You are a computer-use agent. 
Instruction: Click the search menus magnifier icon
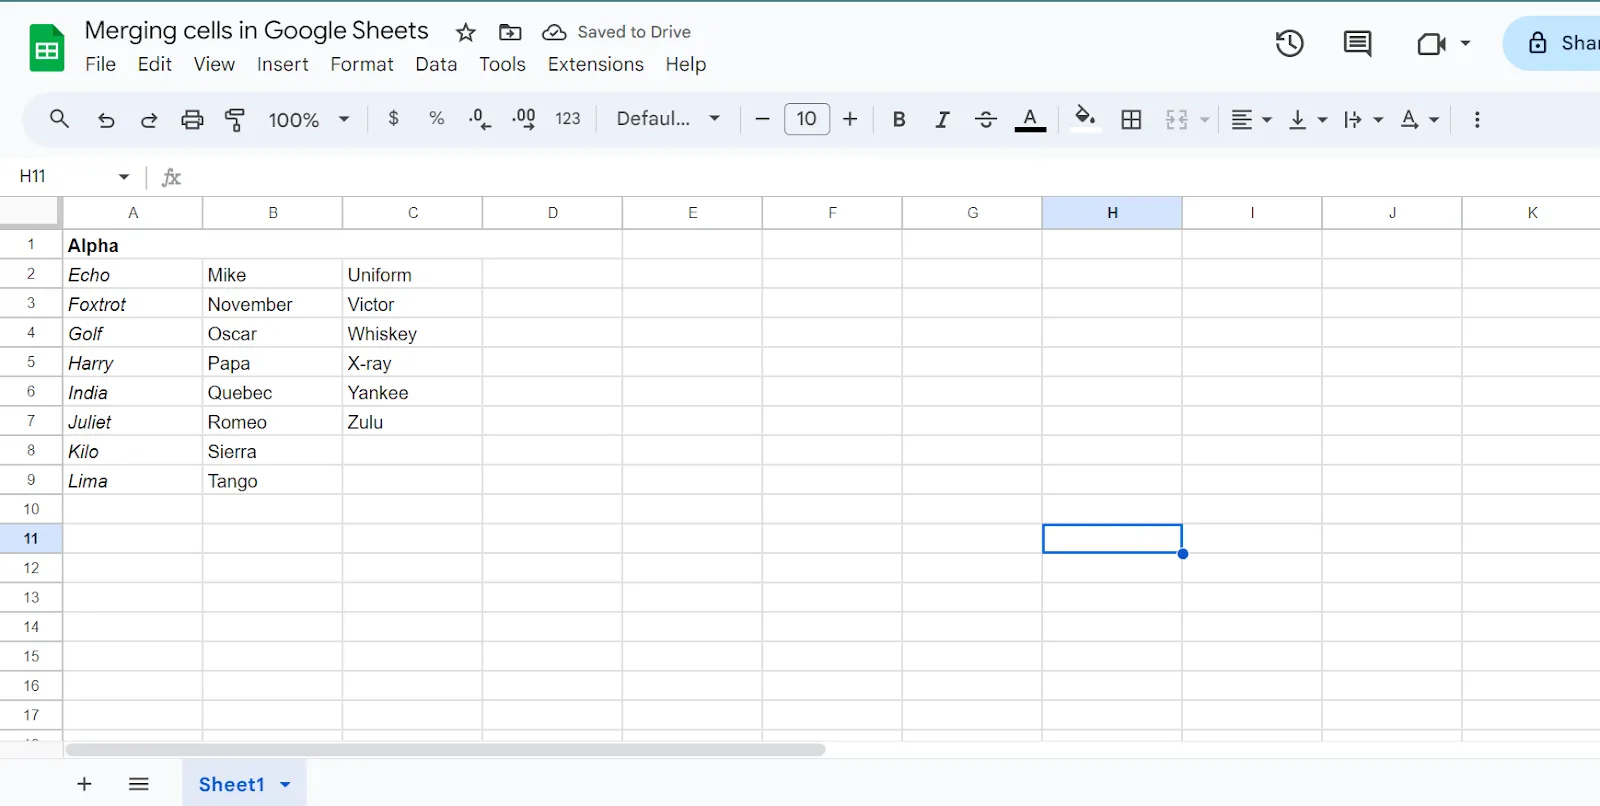tap(59, 119)
